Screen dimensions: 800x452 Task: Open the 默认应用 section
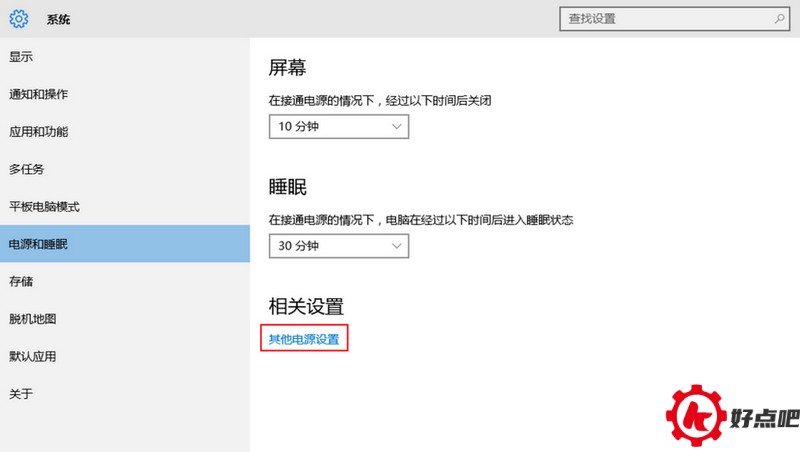(32, 356)
